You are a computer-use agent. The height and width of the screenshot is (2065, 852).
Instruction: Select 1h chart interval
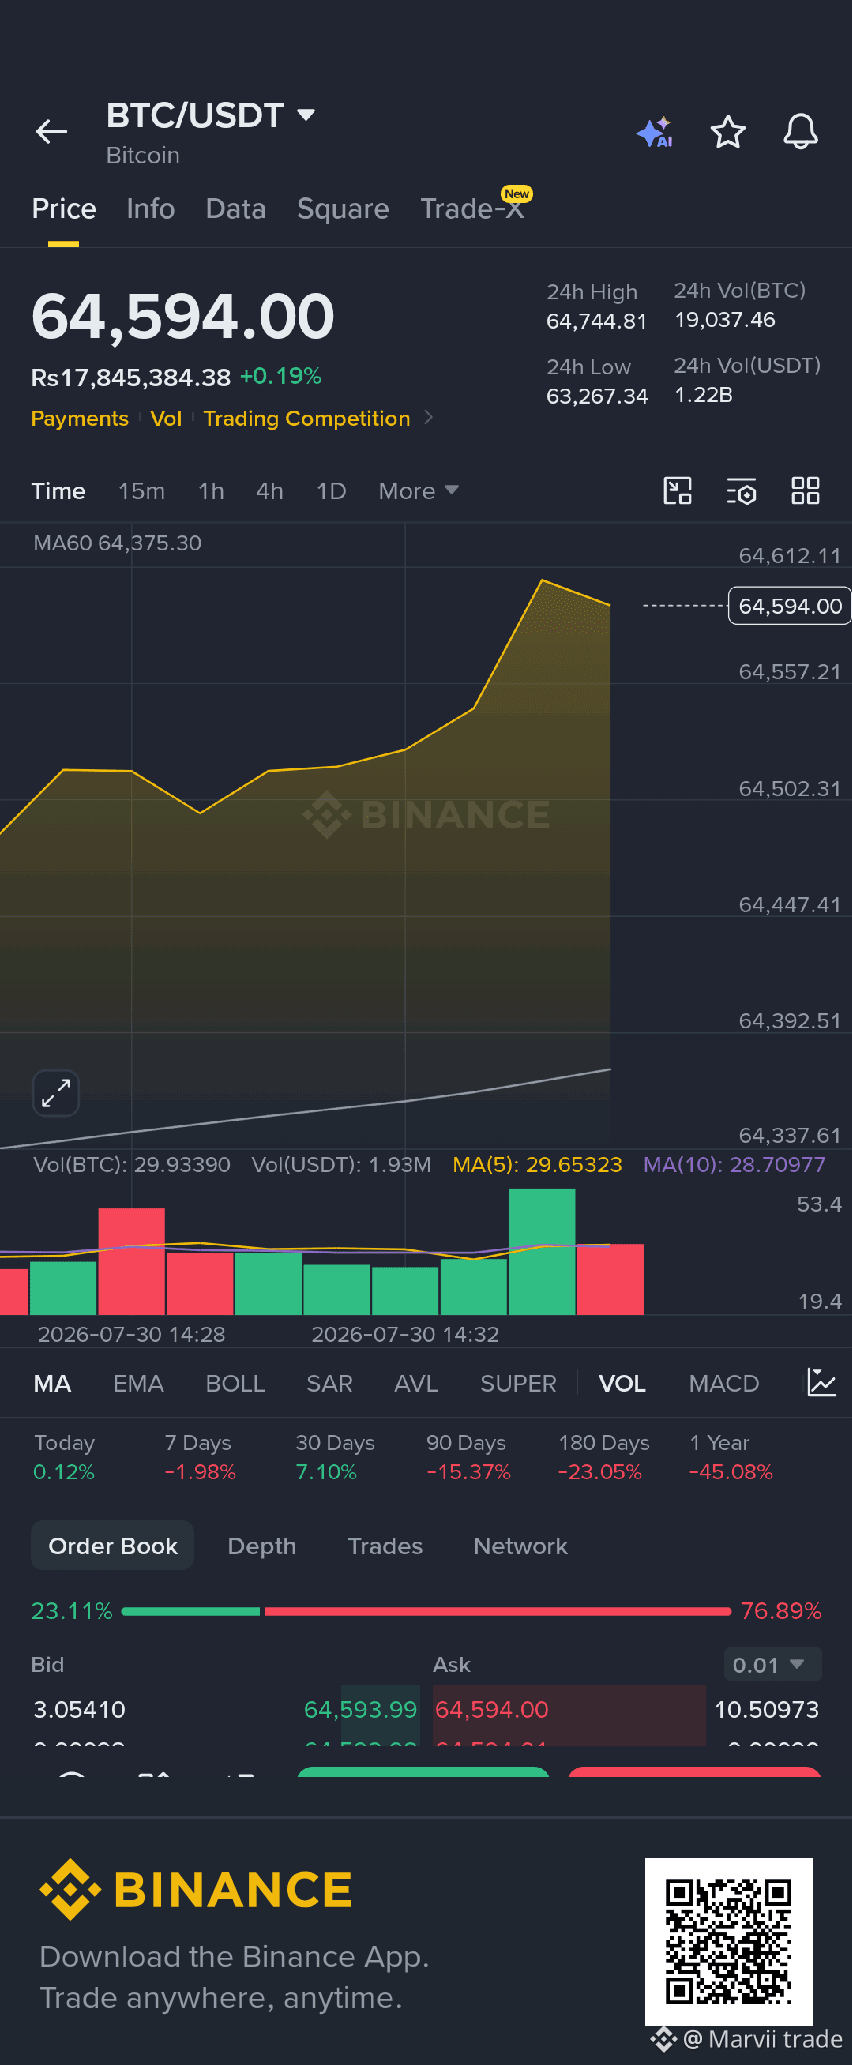point(211,491)
